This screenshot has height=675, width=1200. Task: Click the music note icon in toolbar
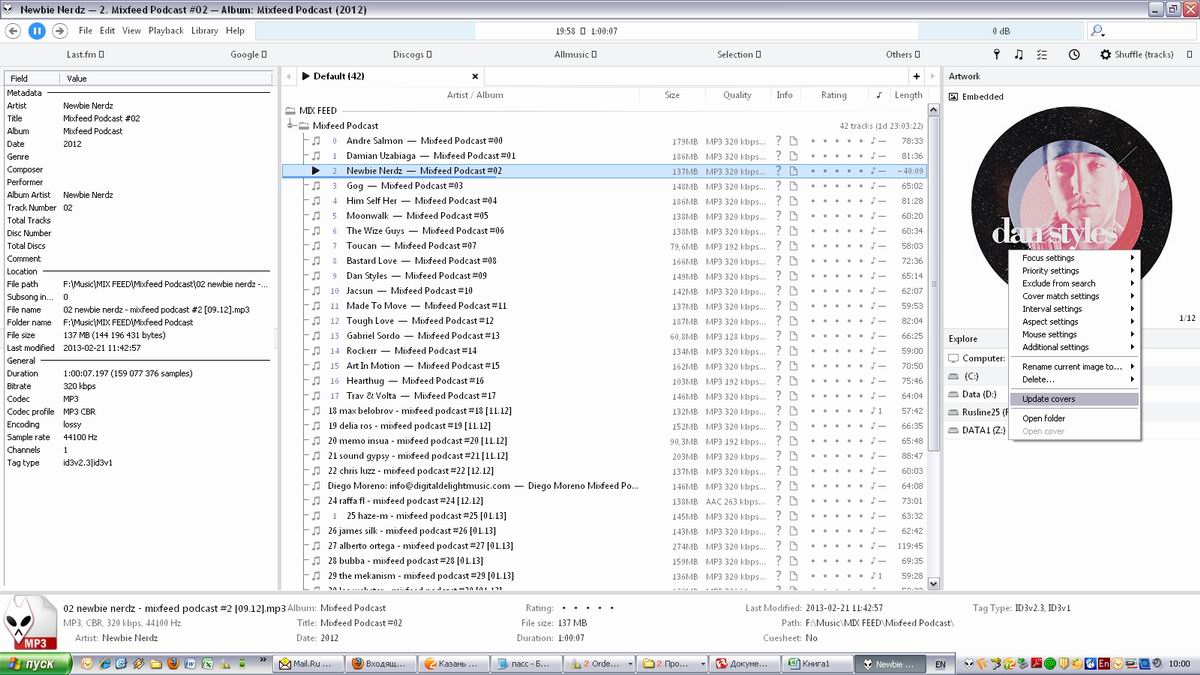click(1018, 55)
